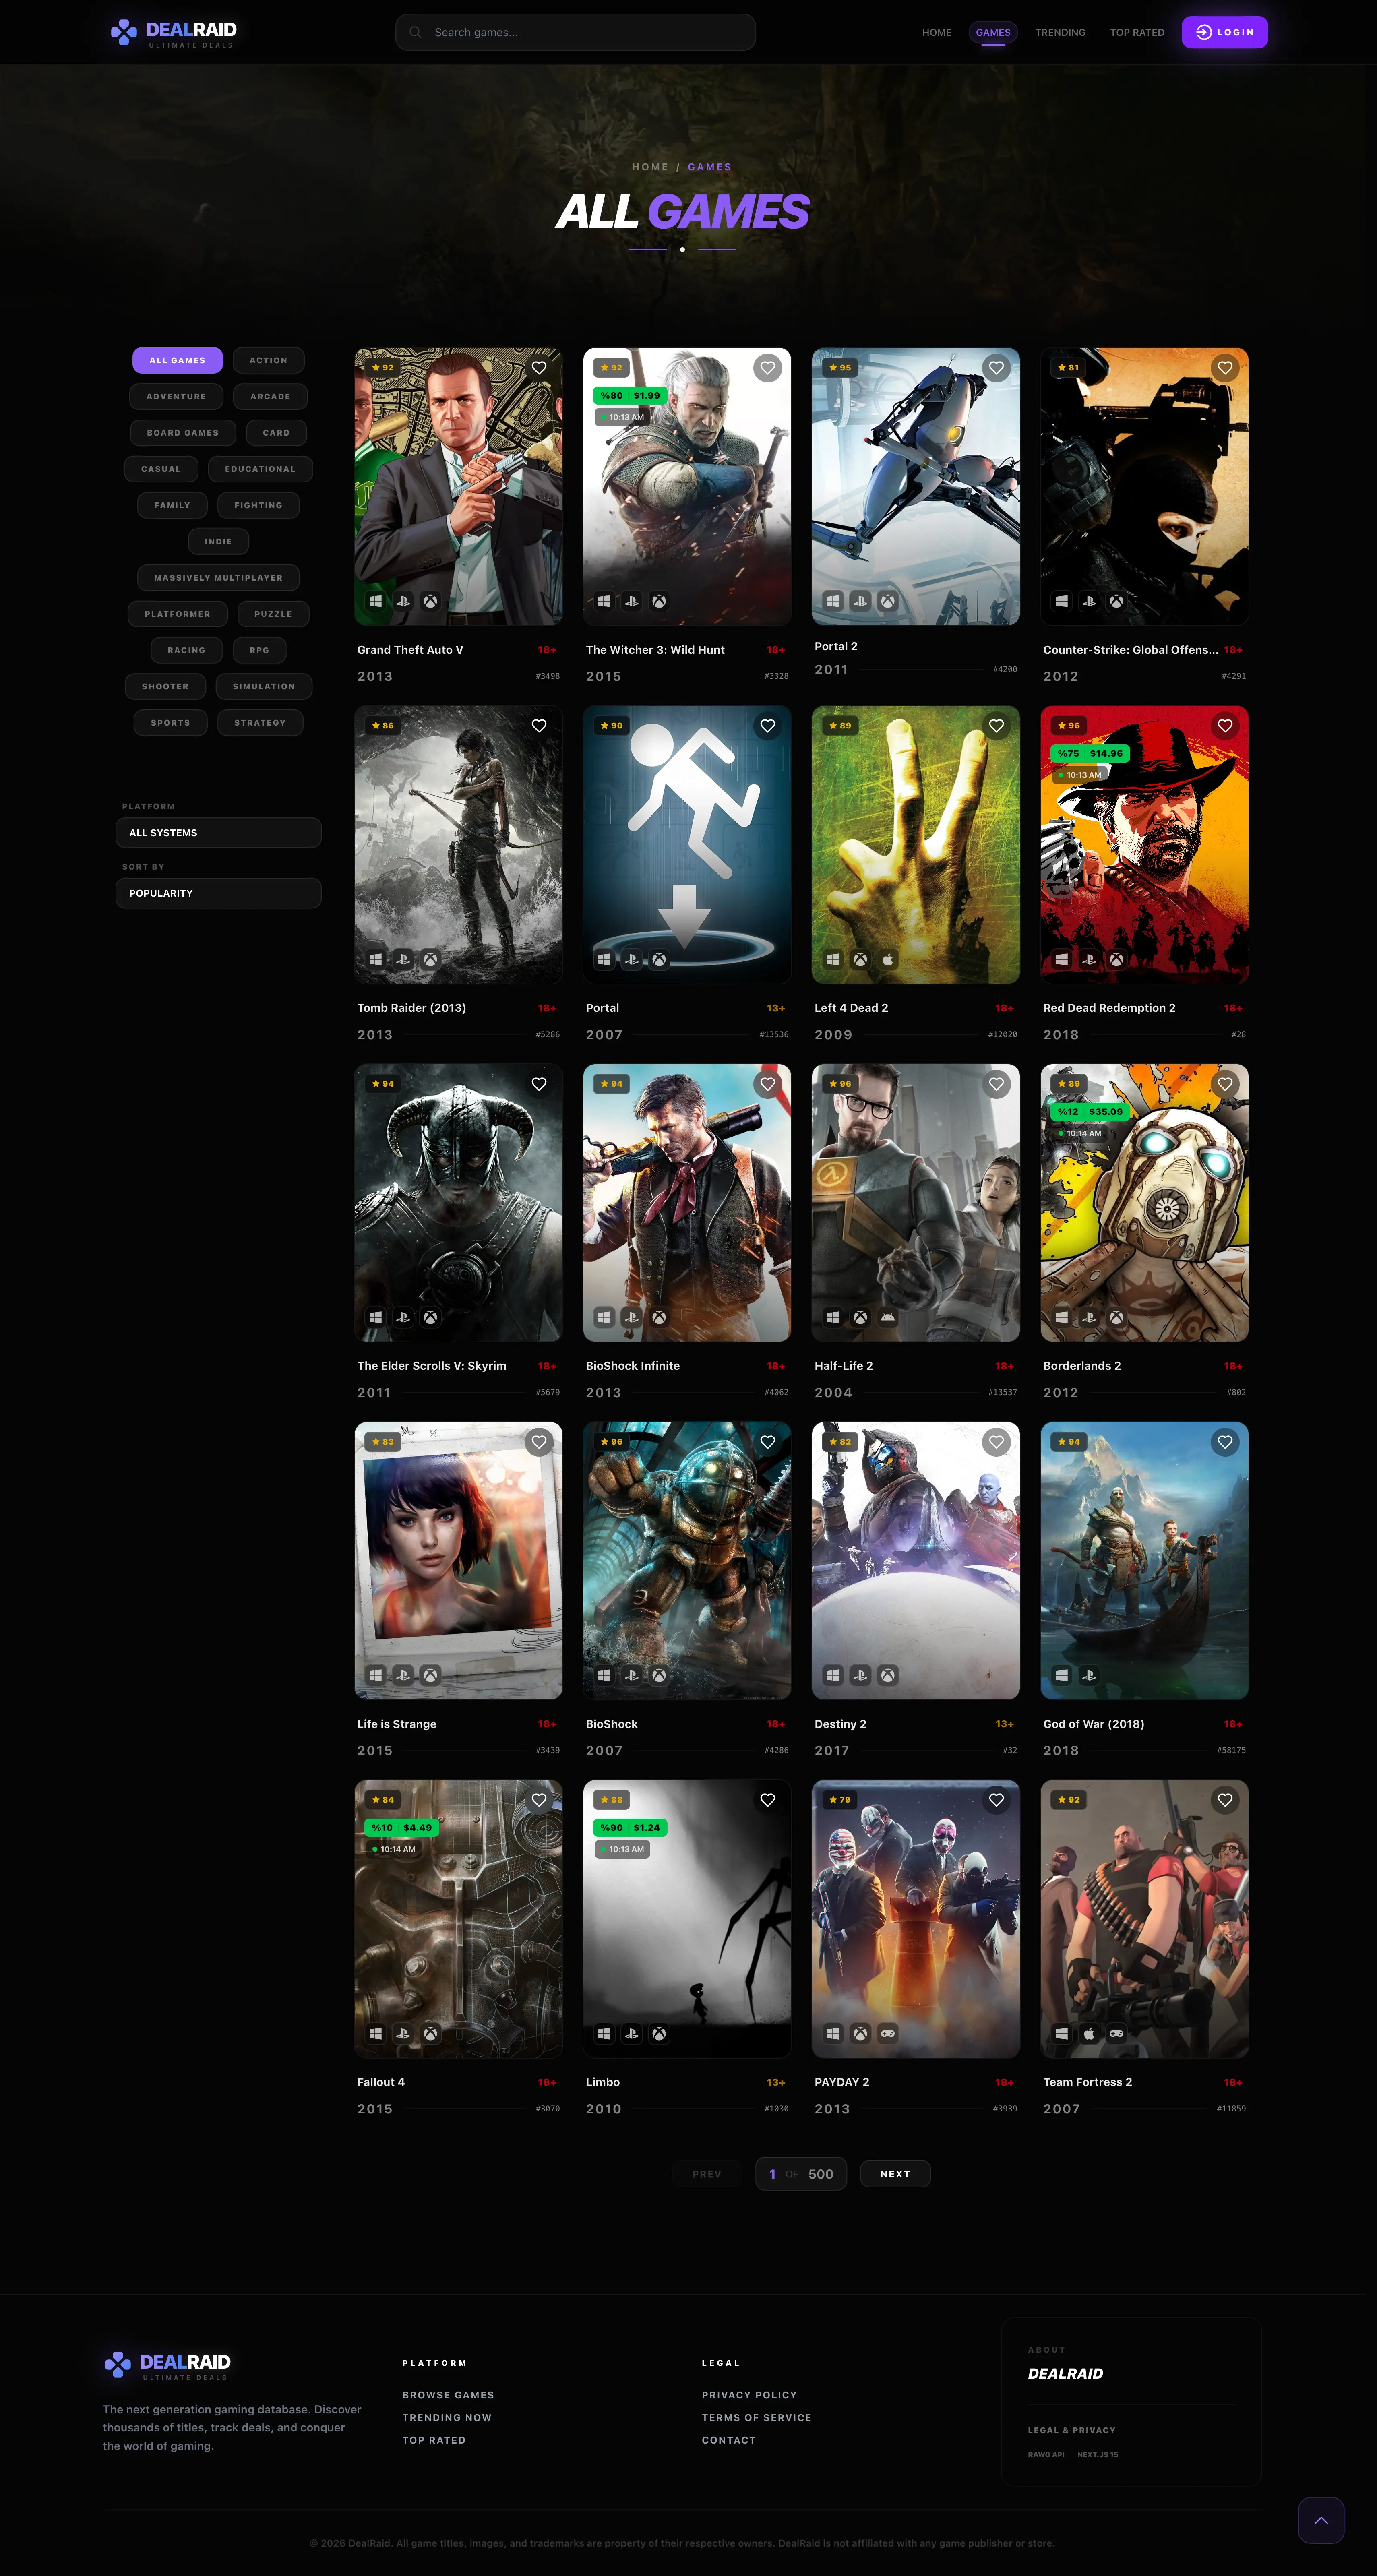Screen dimensions: 1377x2576
Task: Click the Xbox icon on Skyrim card
Action: click(x=430, y=1317)
